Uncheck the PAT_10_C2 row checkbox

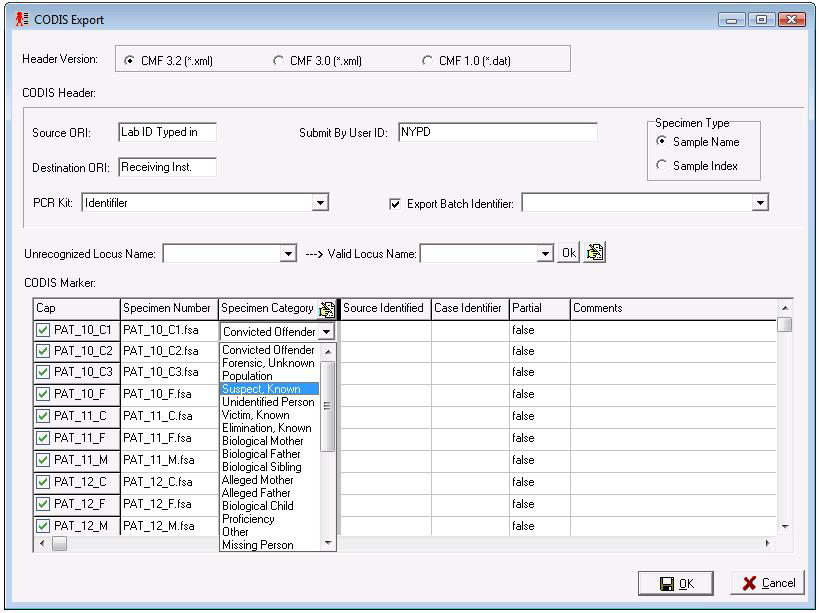click(x=43, y=351)
